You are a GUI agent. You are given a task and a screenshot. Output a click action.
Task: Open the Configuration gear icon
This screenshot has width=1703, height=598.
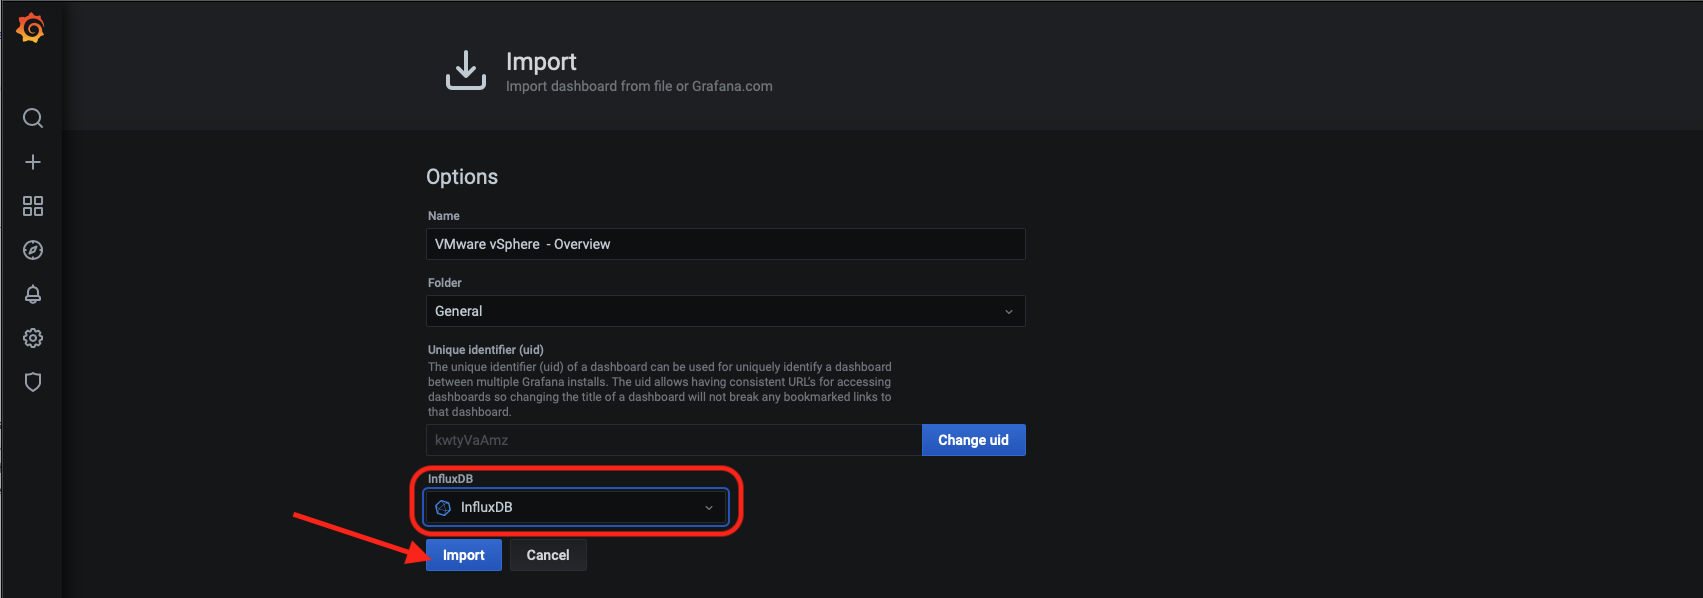coord(33,338)
